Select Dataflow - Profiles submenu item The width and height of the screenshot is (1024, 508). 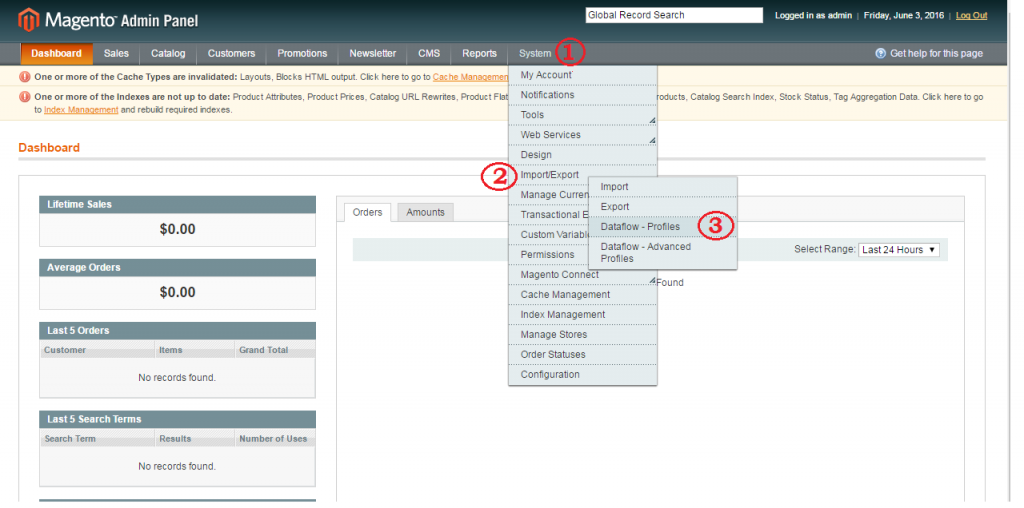pos(663,227)
